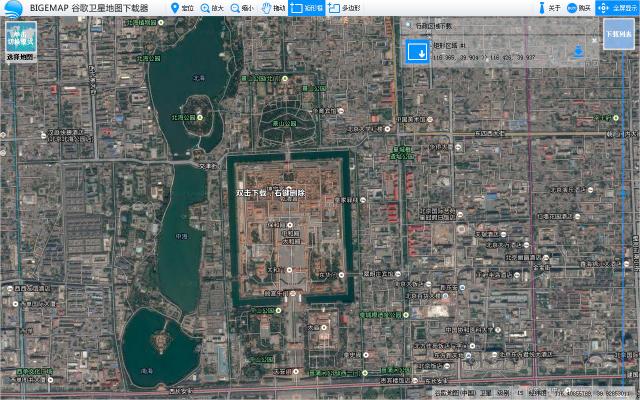Viewport: 640px width, 400px height.
Task: Click the 双击下载，右键删除 label on the map
Action: pyautogui.click(x=270, y=192)
